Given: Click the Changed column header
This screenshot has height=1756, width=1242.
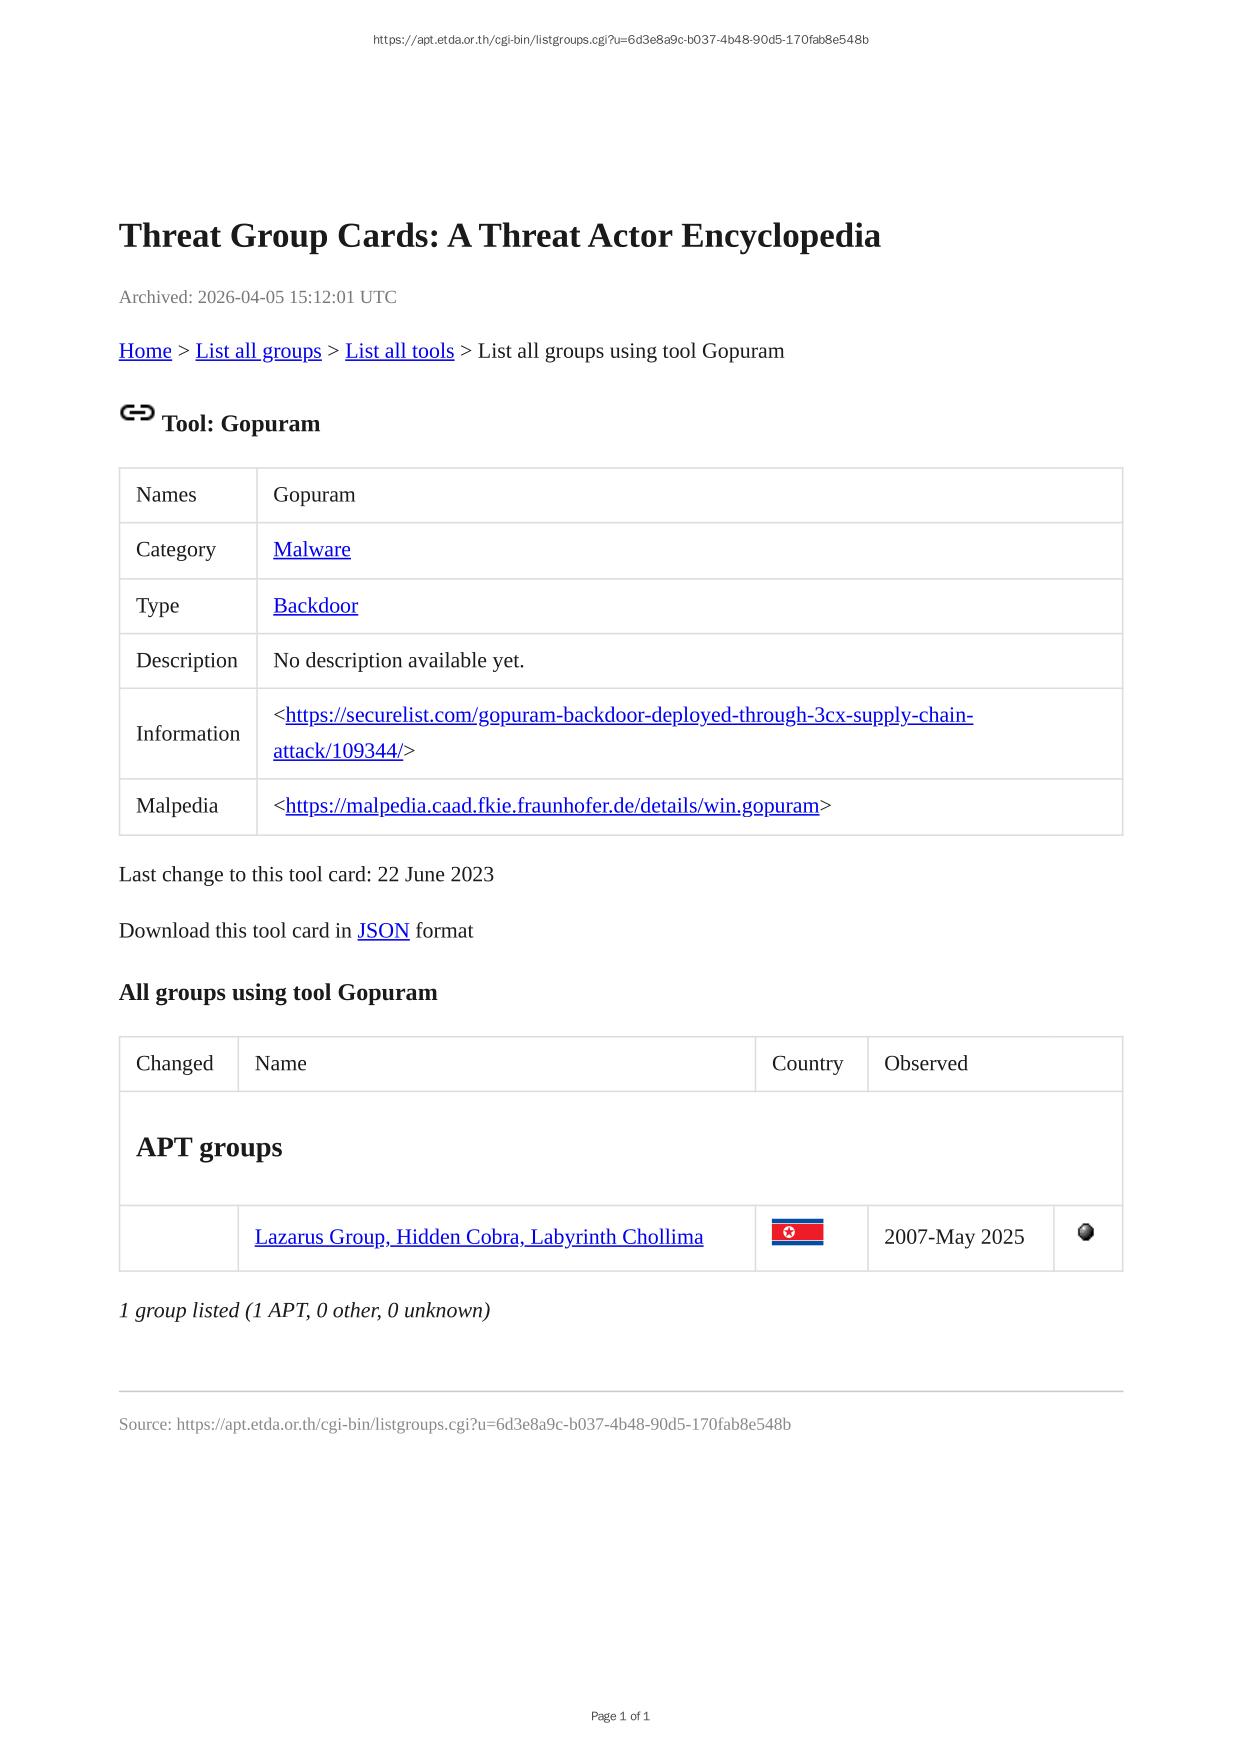Looking at the screenshot, I should coord(175,1063).
